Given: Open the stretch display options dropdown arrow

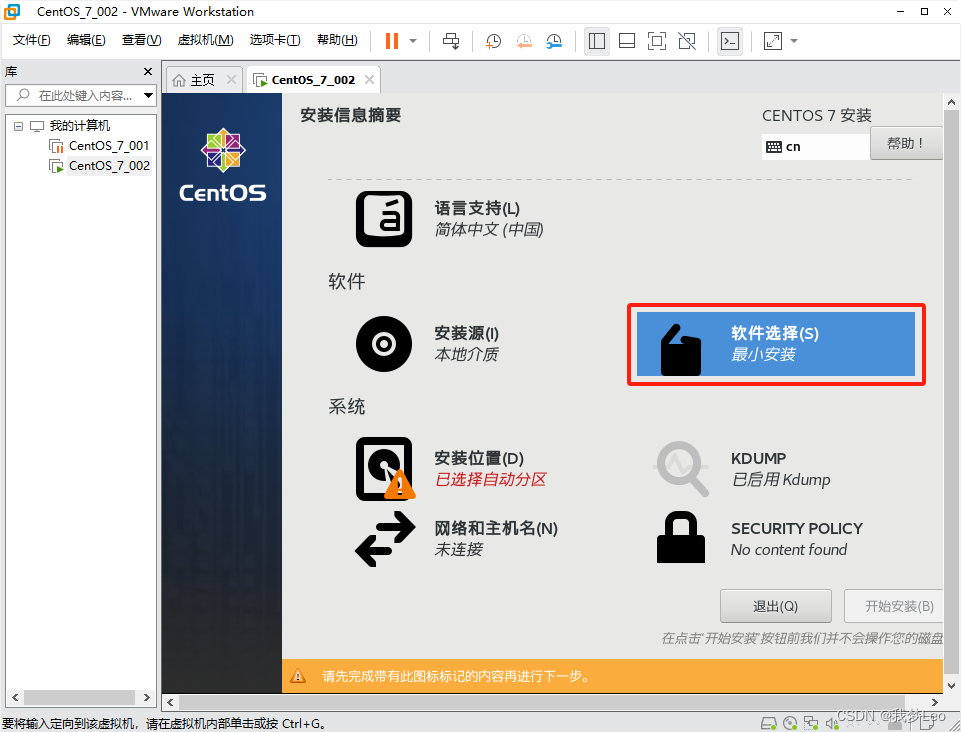Looking at the screenshot, I should point(794,41).
